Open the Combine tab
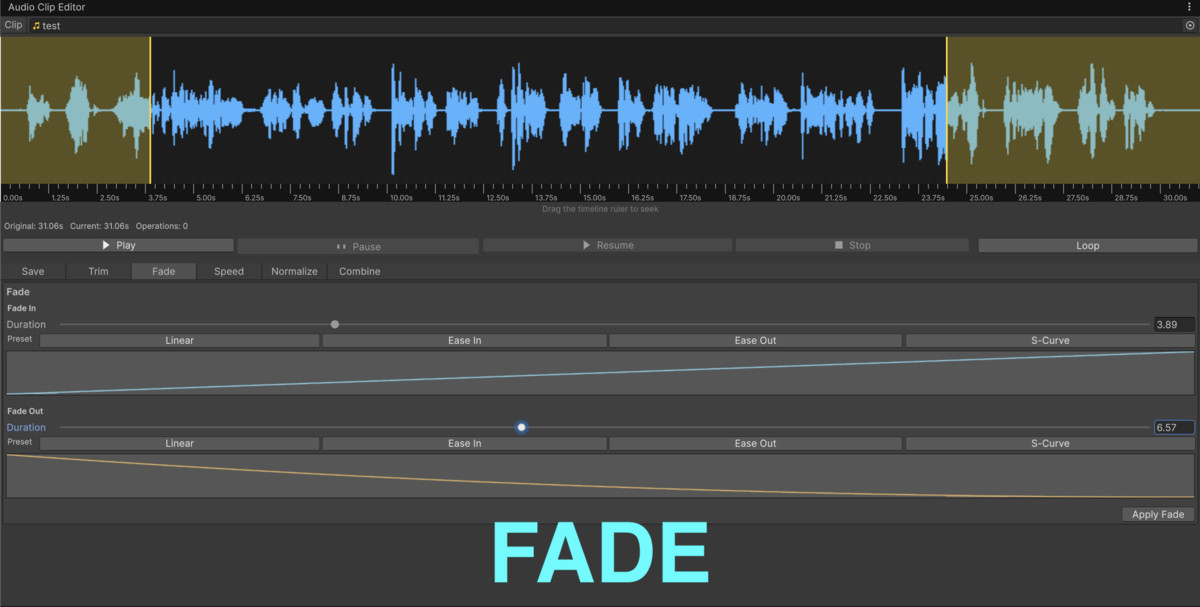The image size is (1200, 607). point(360,271)
